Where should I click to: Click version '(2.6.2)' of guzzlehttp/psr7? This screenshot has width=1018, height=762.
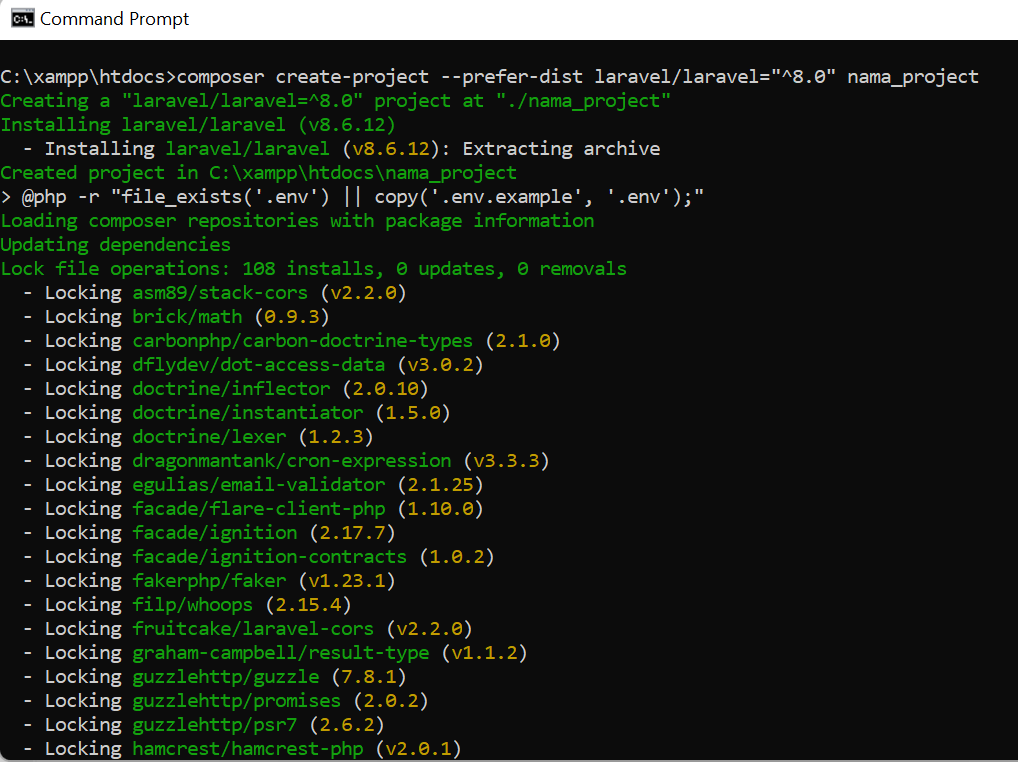click(347, 726)
